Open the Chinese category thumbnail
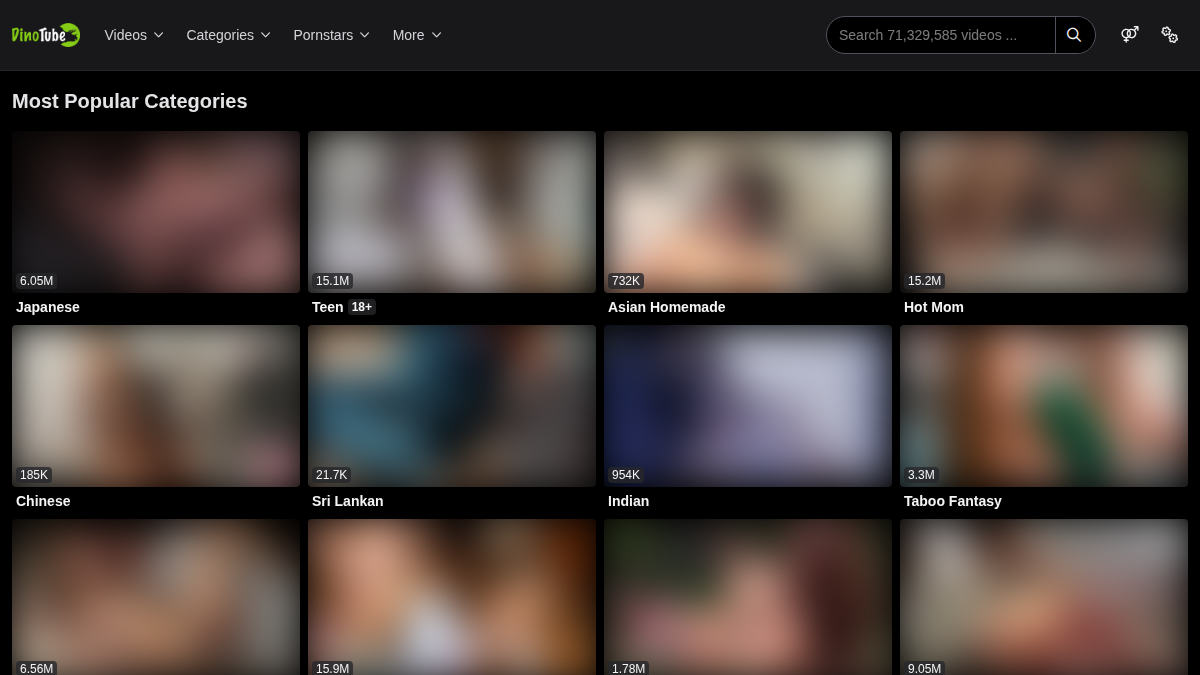Image resolution: width=1200 pixels, height=675 pixels. pyautogui.click(x=156, y=406)
